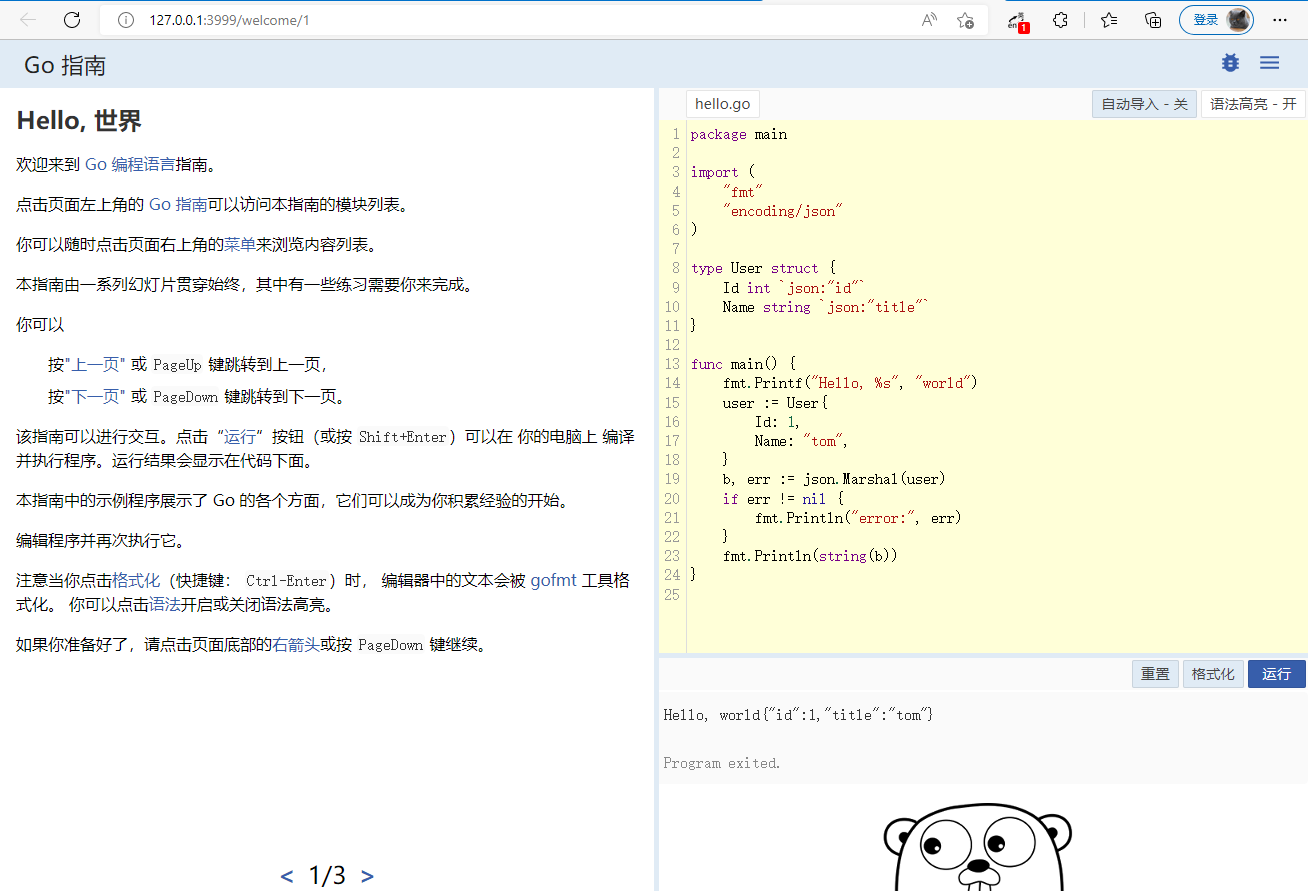Add this page to favorites star icon
This screenshot has width=1308, height=891.
tap(965, 20)
